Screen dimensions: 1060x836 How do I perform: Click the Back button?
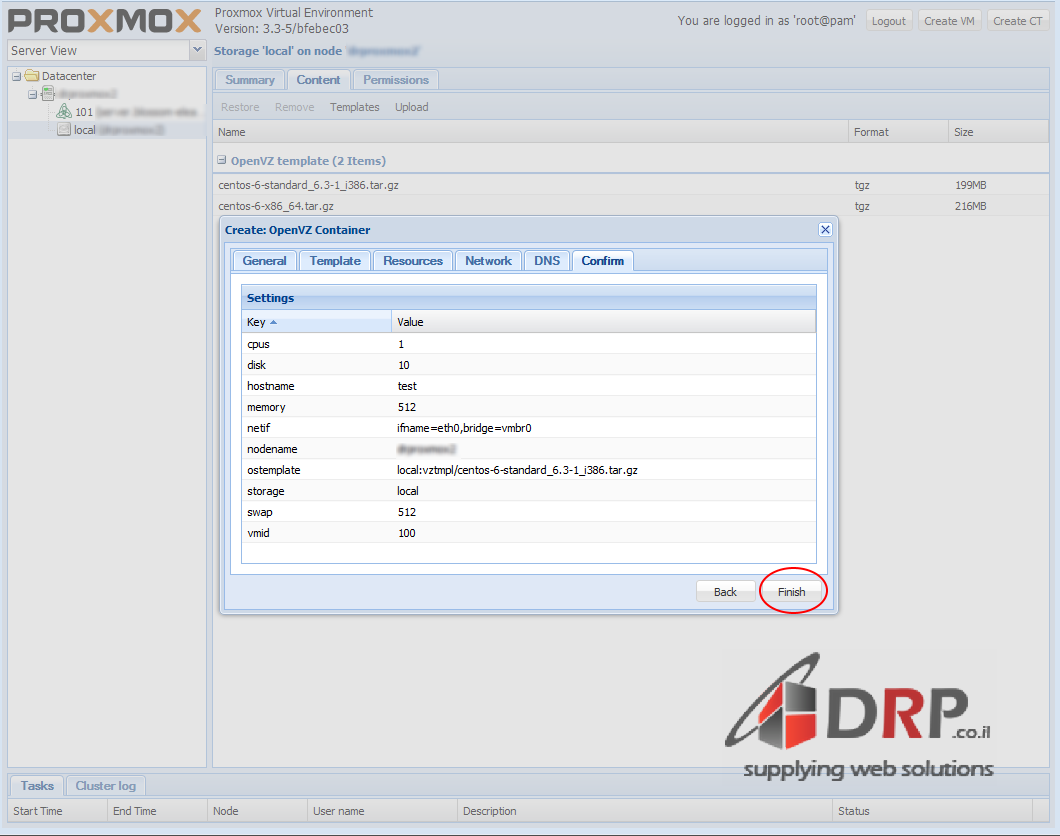[x=725, y=592]
